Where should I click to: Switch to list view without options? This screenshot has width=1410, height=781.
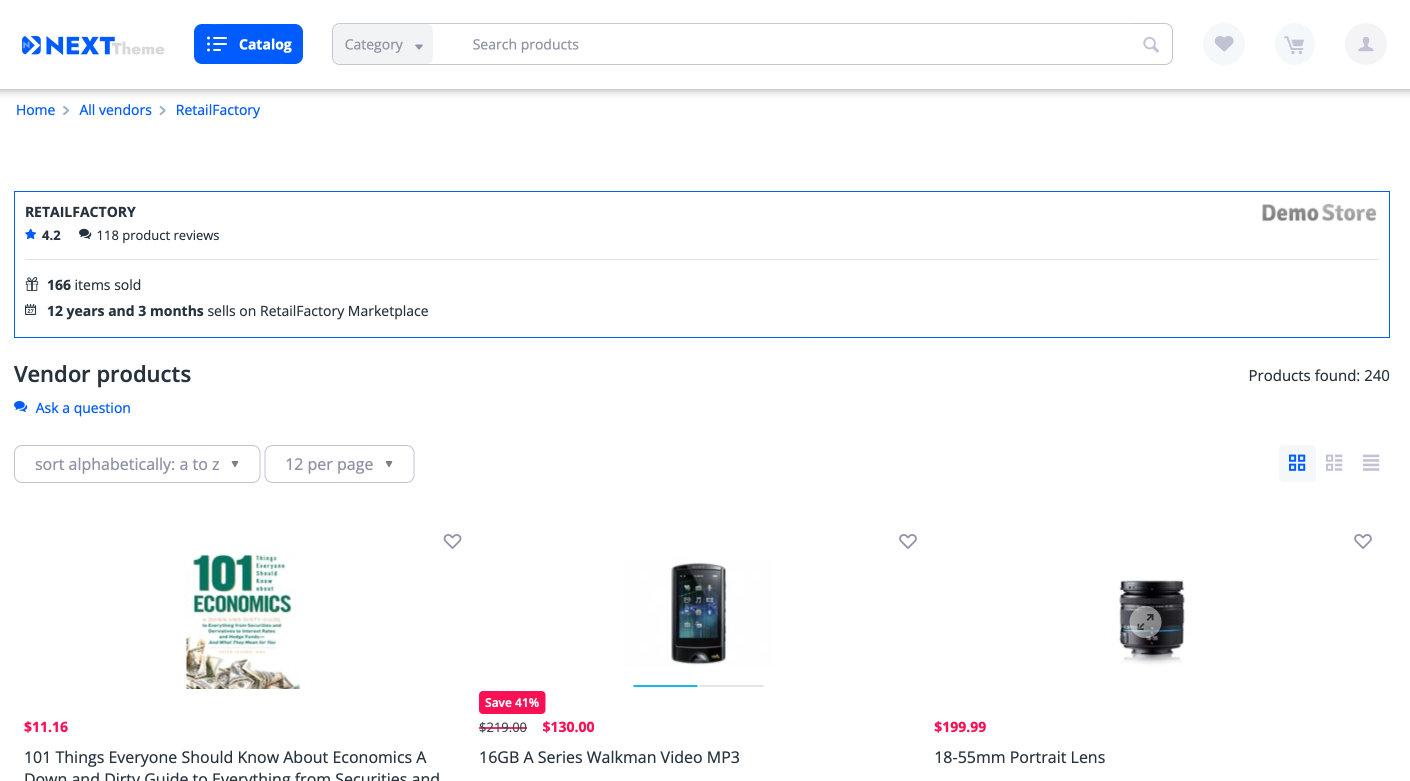pos(1334,463)
